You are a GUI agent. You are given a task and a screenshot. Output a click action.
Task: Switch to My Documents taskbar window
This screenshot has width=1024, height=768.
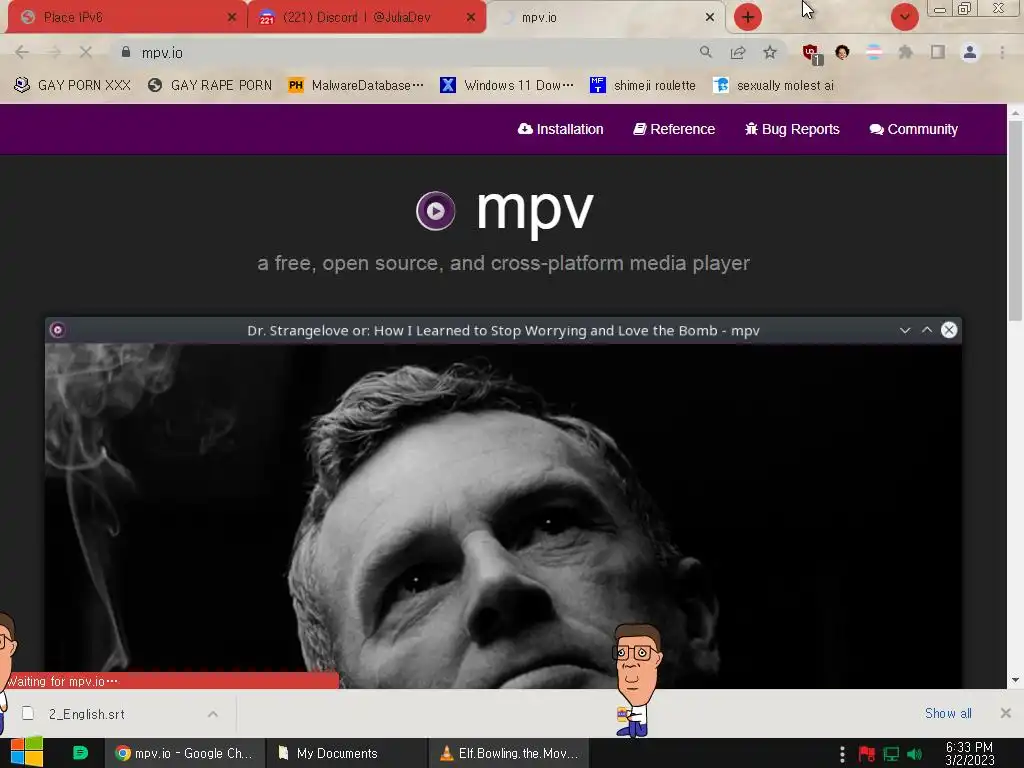[346, 753]
